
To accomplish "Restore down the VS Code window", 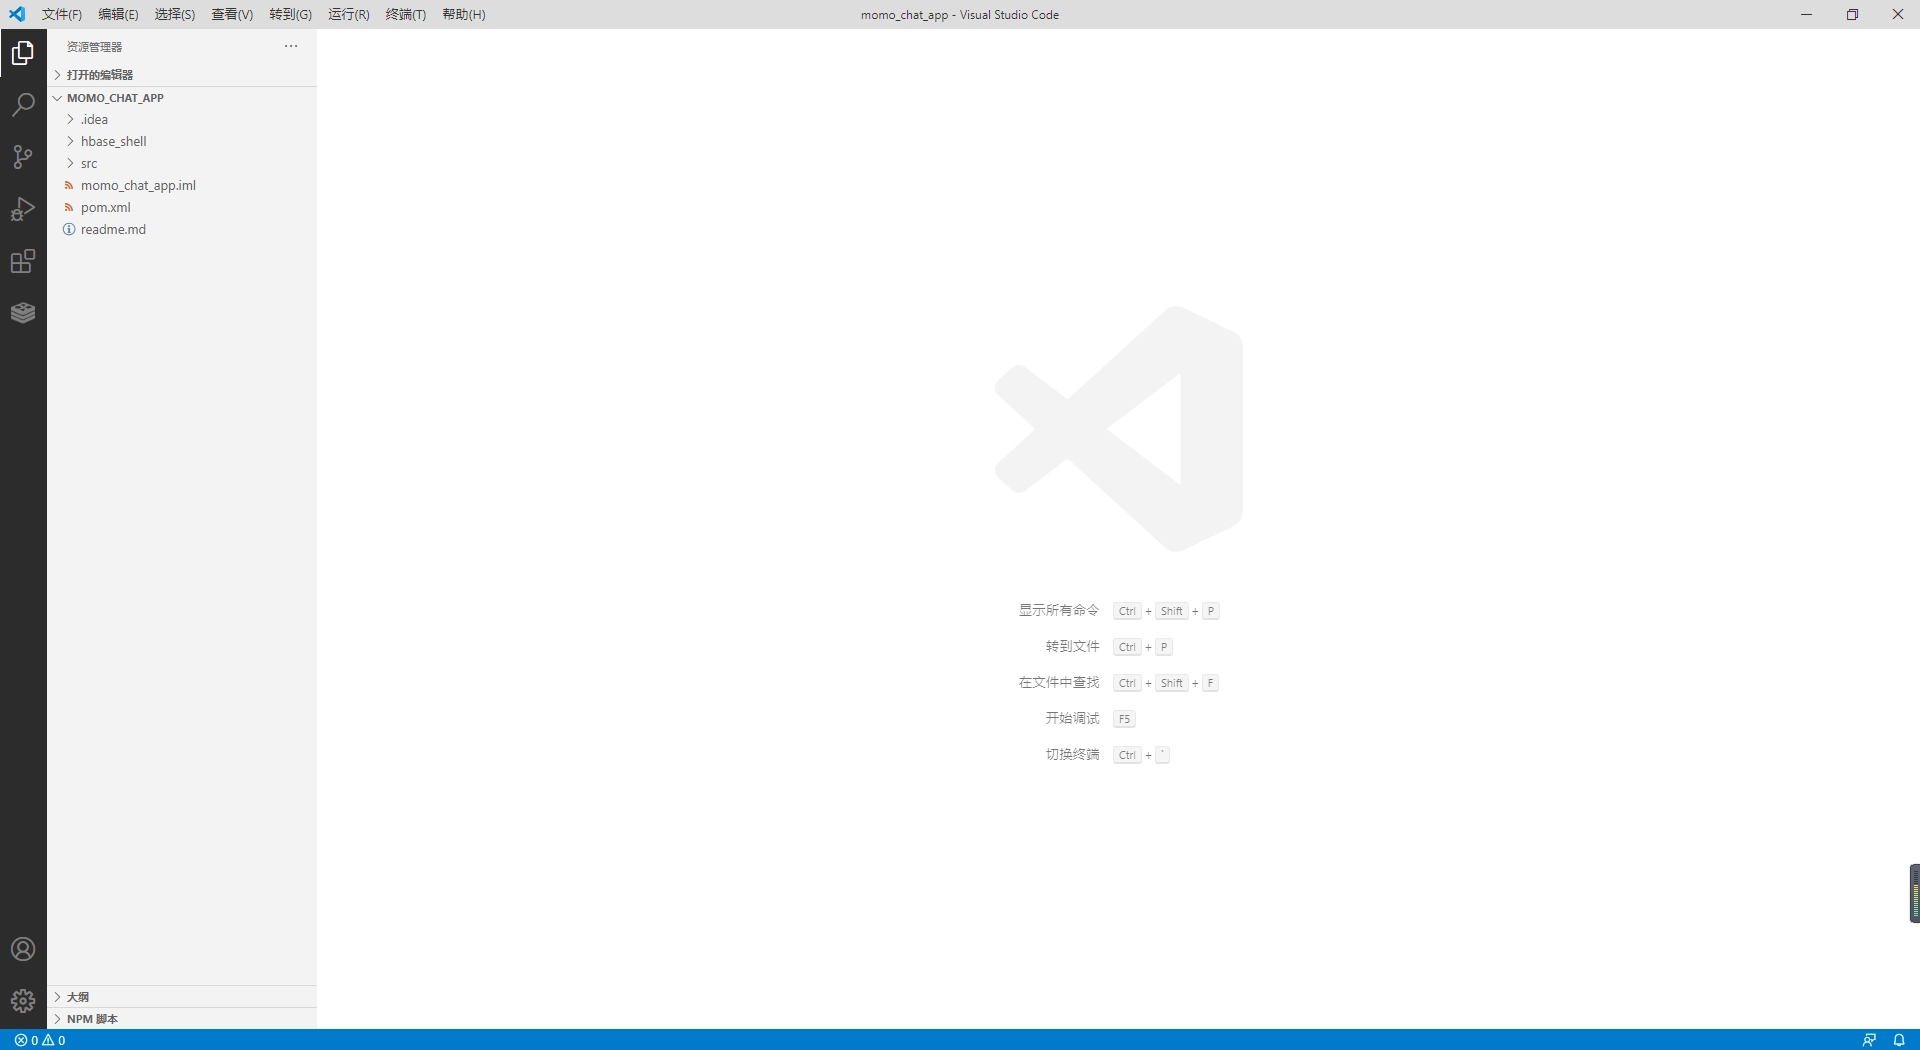I will point(1852,14).
